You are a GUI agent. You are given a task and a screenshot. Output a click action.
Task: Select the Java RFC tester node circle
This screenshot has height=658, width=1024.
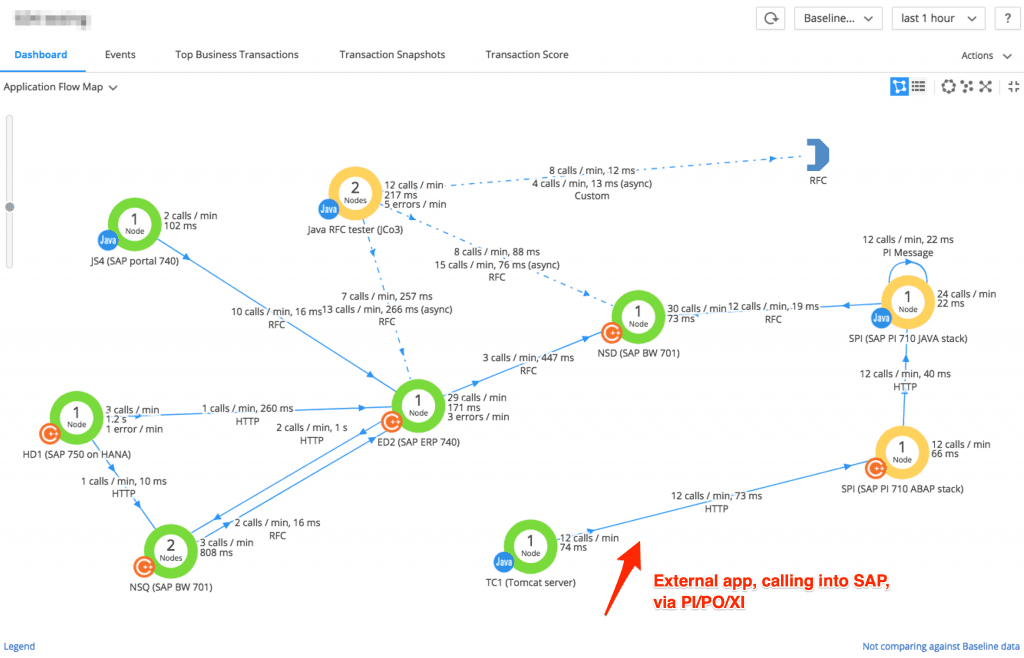[x=357, y=193]
